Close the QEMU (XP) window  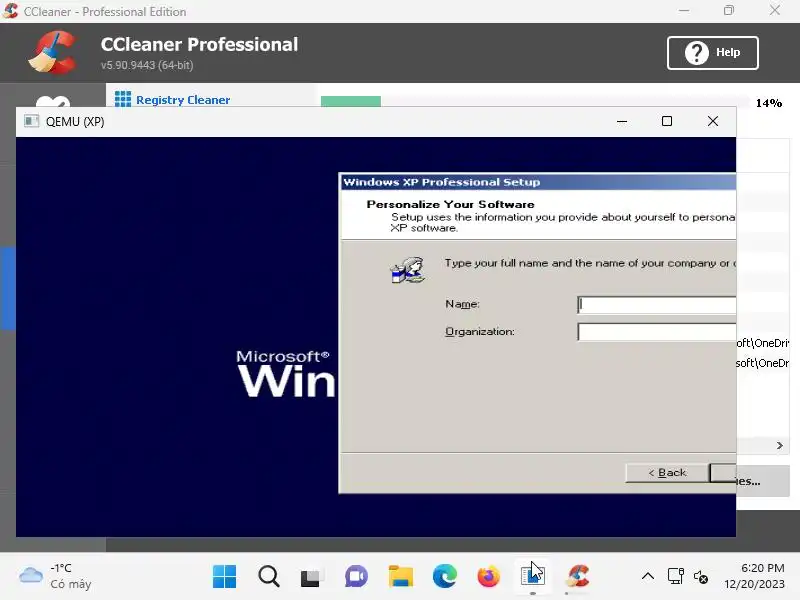[x=713, y=121]
